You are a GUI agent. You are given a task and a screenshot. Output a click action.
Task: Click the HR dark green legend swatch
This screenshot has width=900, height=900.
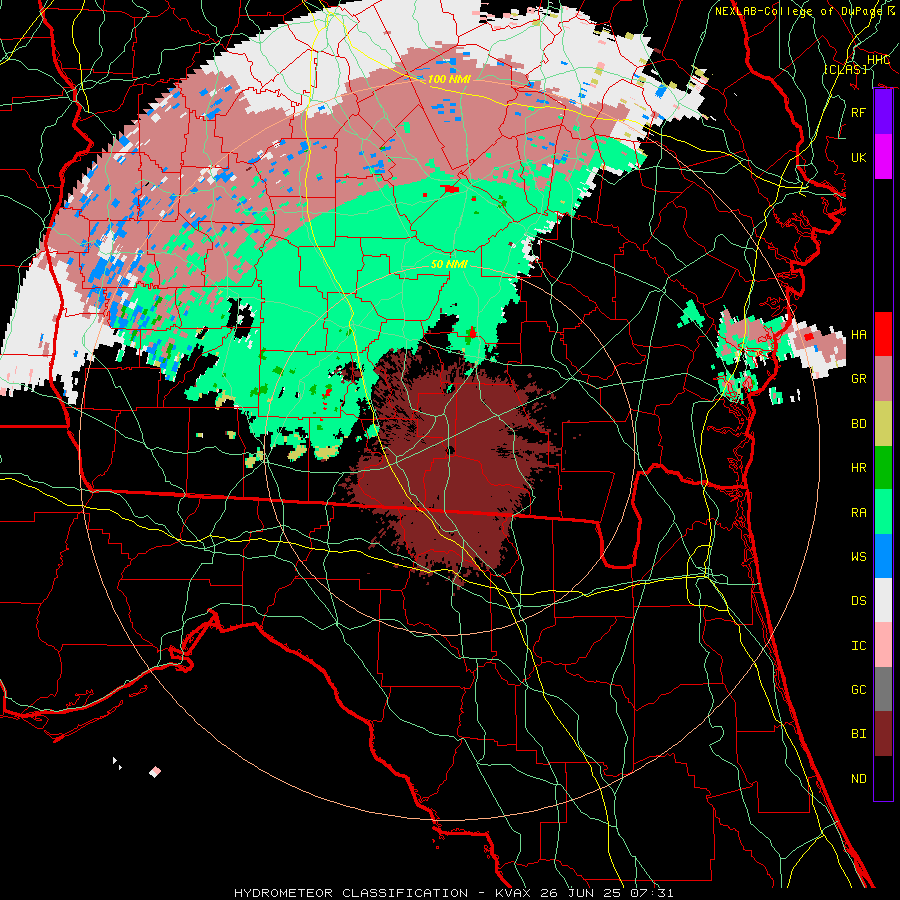[x=883, y=467]
